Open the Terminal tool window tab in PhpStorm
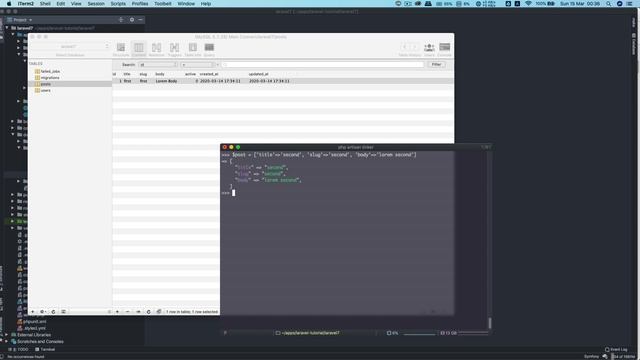The width and height of the screenshot is (640, 360). coord(45,349)
